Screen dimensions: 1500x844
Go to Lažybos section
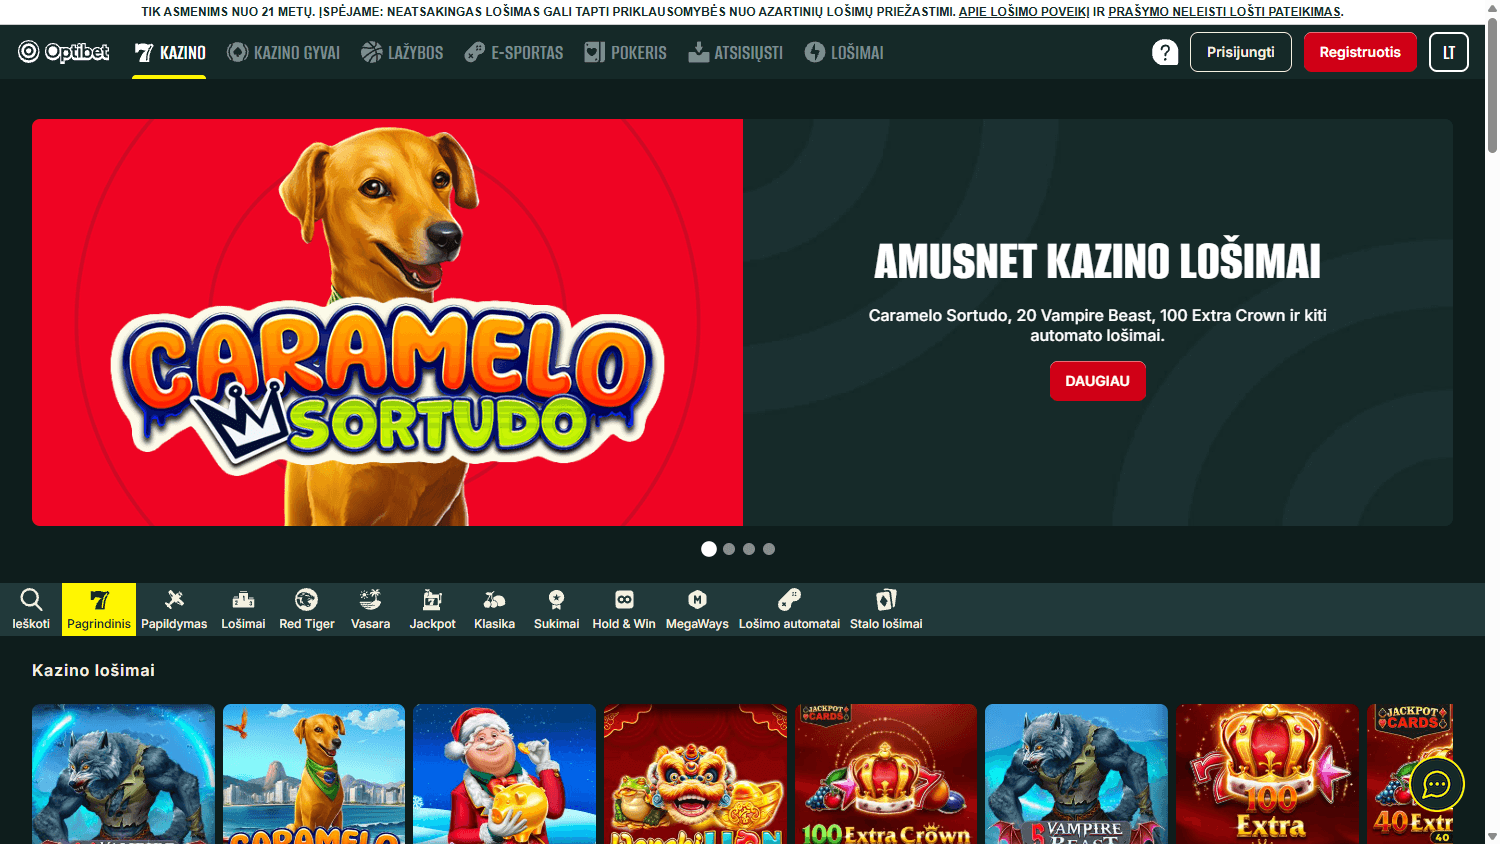[x=402, y=52]
